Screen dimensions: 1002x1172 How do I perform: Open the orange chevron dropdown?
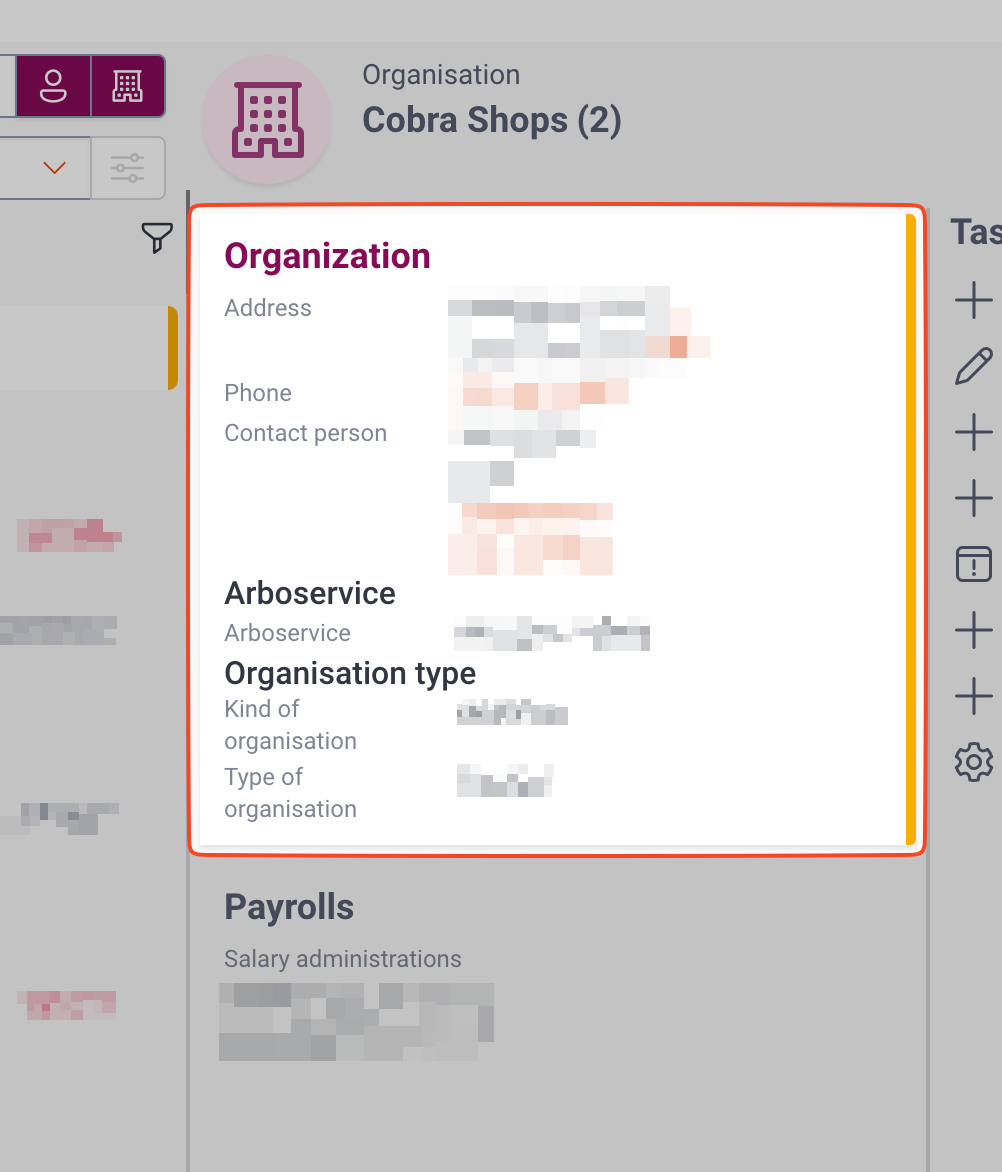(54, 168)
